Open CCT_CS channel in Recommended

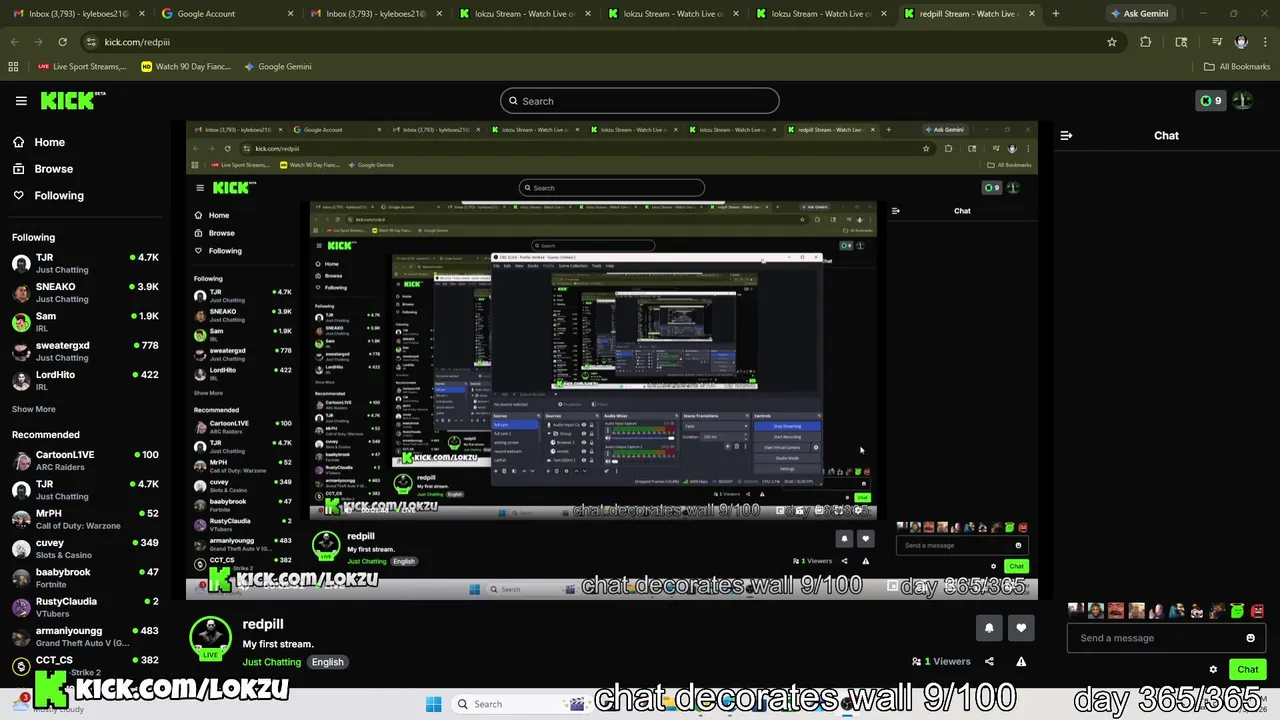coord(85,664)
